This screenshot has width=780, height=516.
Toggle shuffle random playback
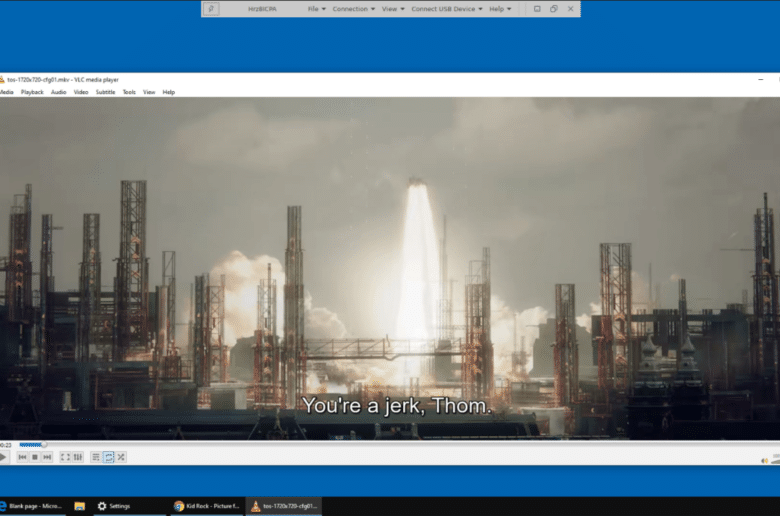tap(121, 457)
